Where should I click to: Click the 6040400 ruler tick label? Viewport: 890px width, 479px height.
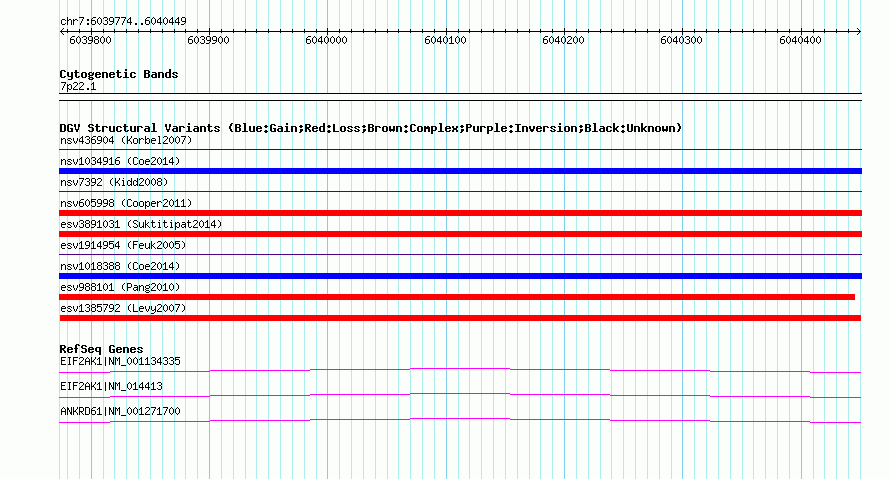(x=800, y=40)
